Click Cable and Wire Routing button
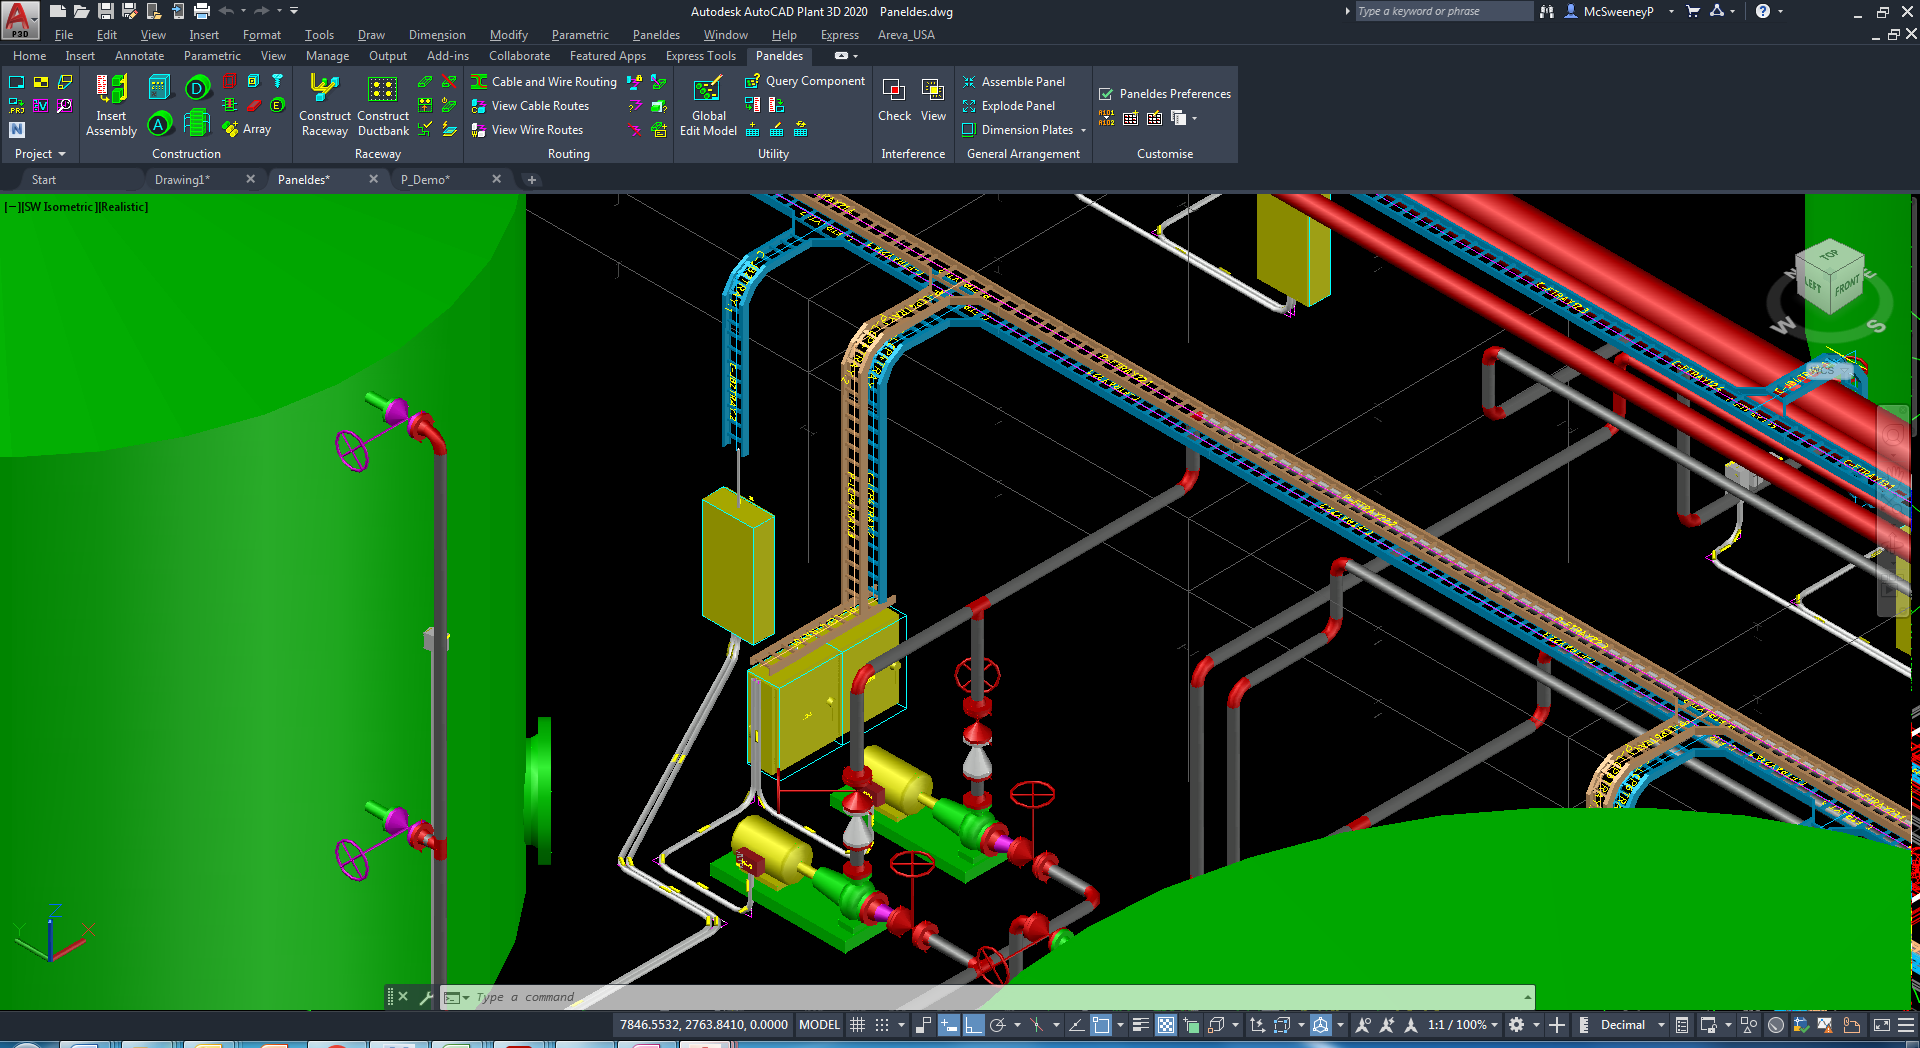Image resolution: width=1920 pixels, height=1048 pixels. point(544,82)
